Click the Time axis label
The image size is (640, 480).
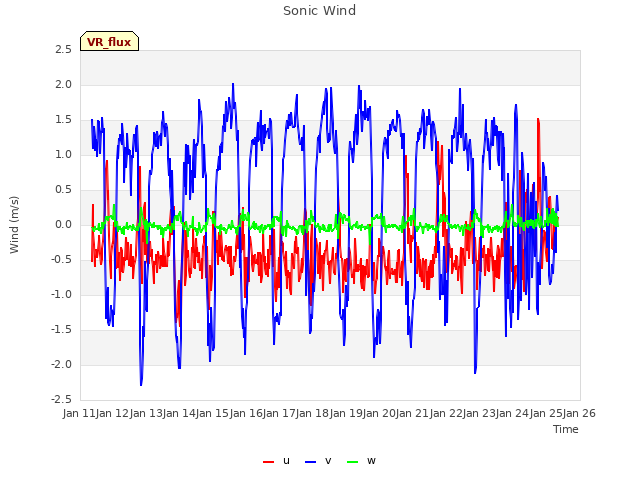pos(566,429)
